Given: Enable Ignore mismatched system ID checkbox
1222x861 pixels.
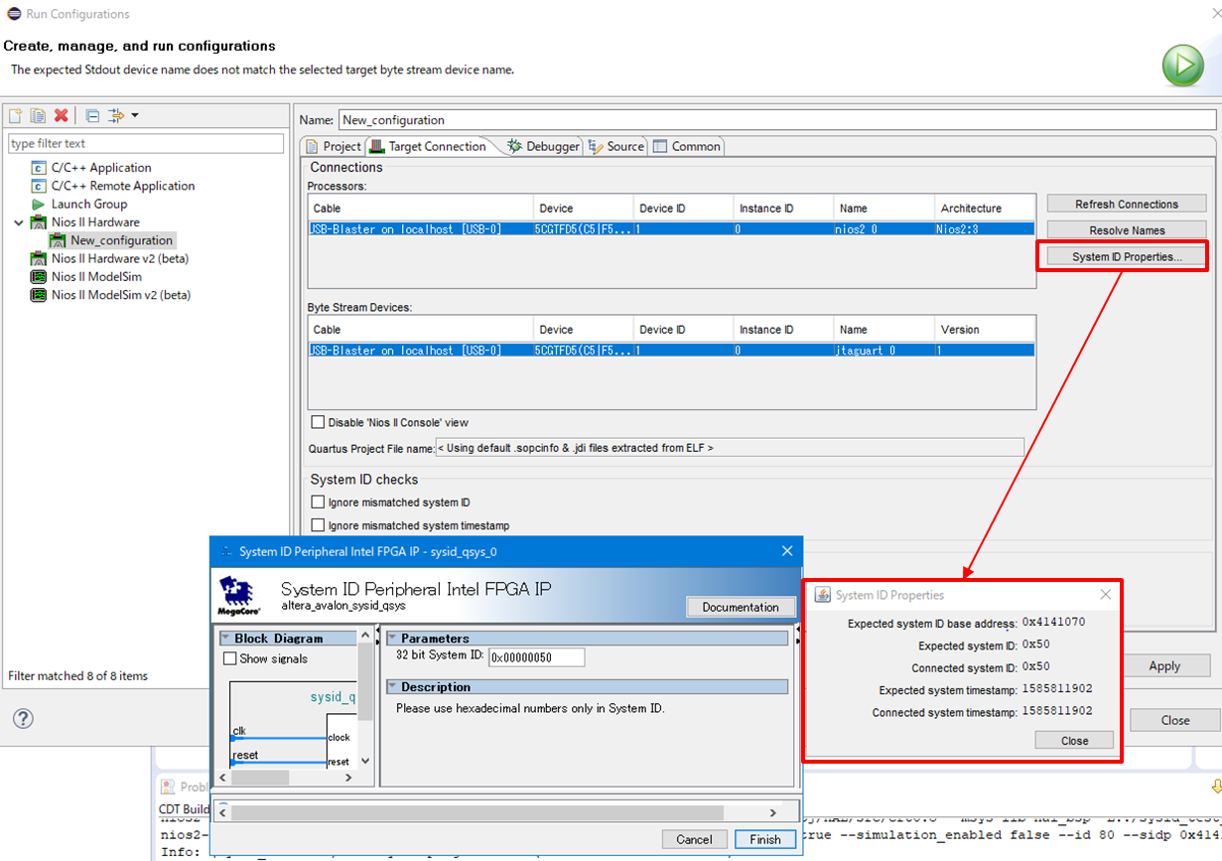Looking at the screenshot, I should tap(318, 502).
